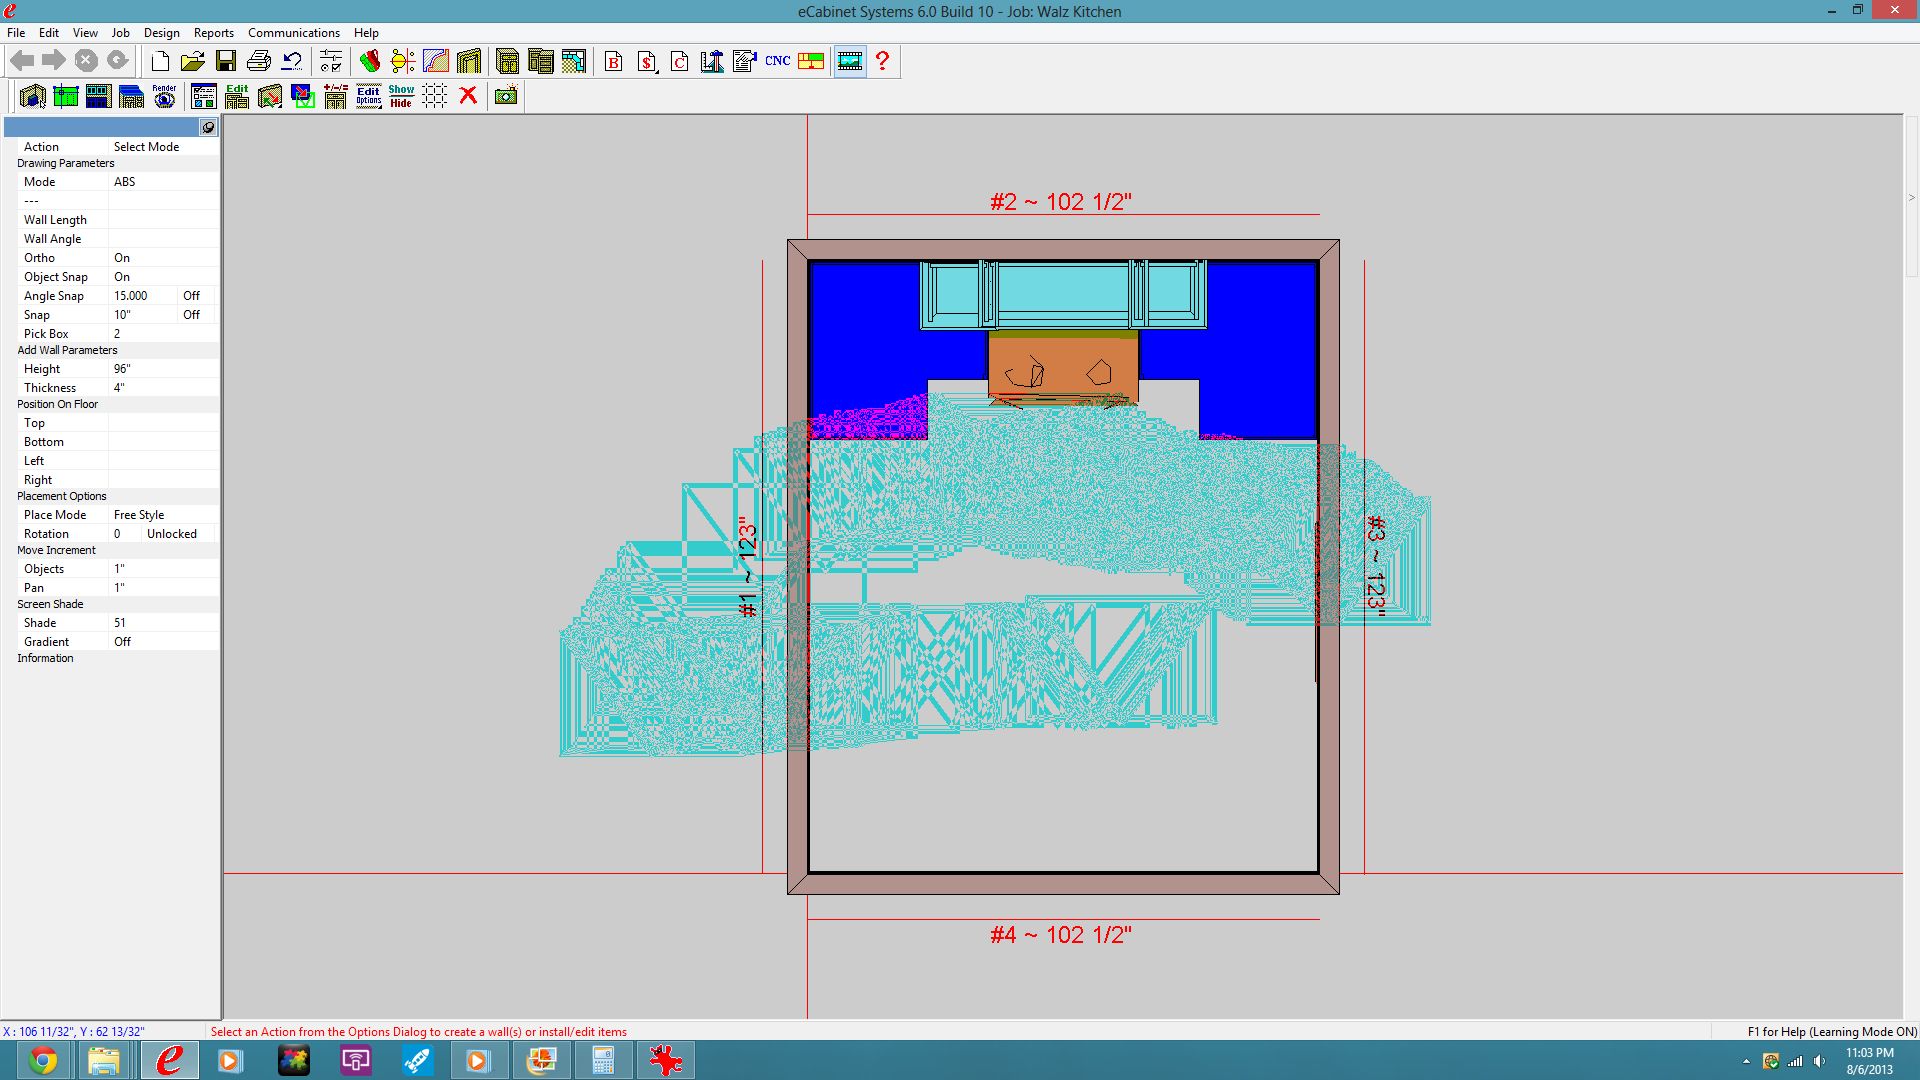Click the Render eye icon

click(164, 96)
